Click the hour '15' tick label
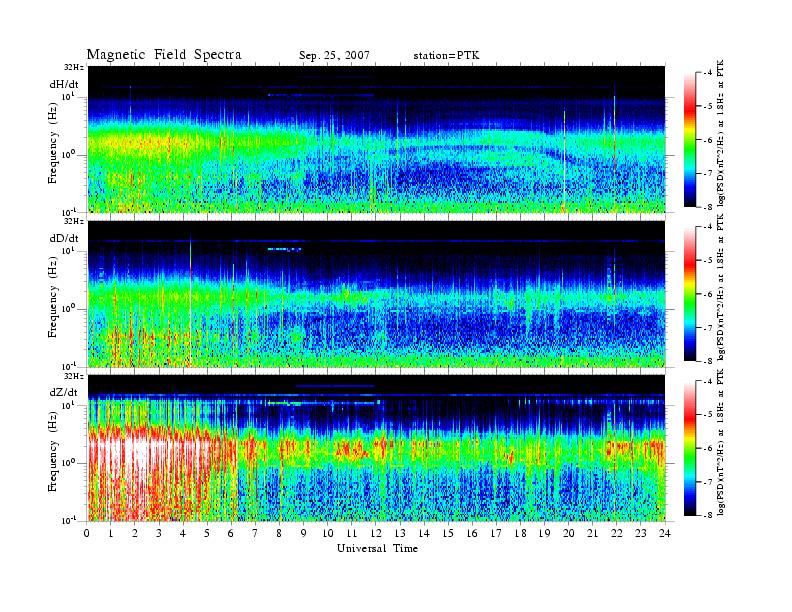The height and width of the screenshot is (612, 792). click(x=448, y=534)
